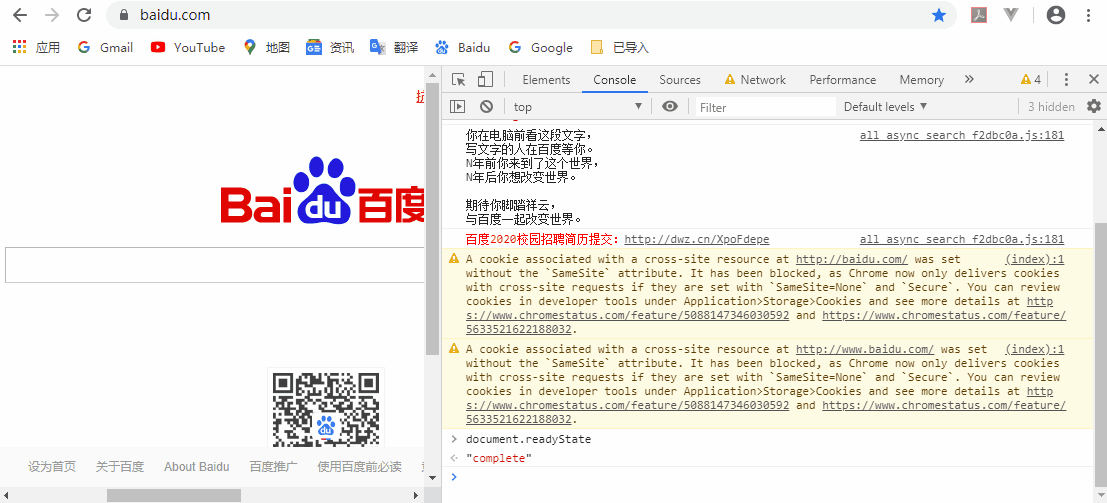1107x503 pixels.
Task: Open the top JavaScript context dropdown
Action: point(578,107)
